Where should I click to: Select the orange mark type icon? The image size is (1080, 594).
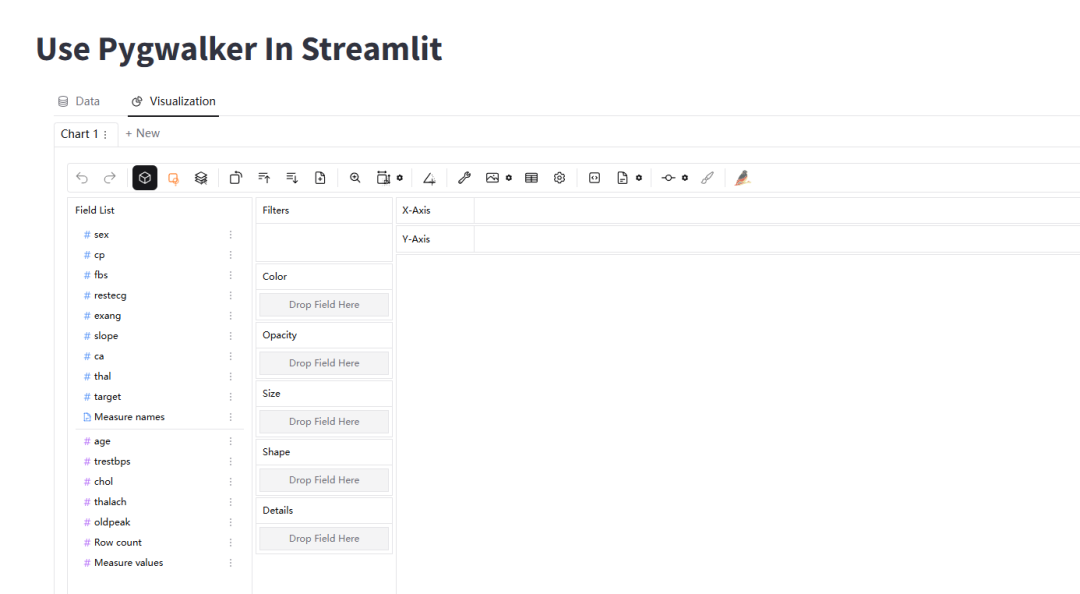tap(173, 178)
